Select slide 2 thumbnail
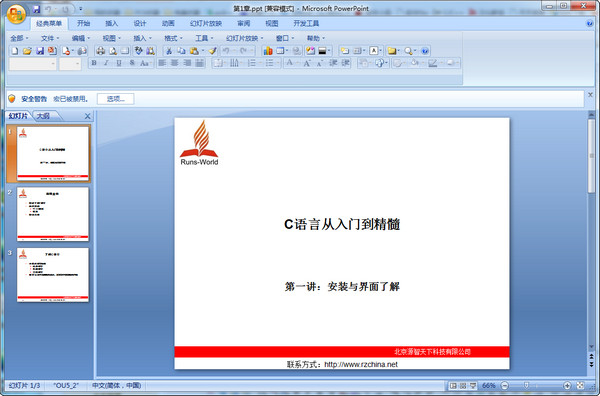The height and width of the screenshot is (396, 600). click(x=53, y=214)
